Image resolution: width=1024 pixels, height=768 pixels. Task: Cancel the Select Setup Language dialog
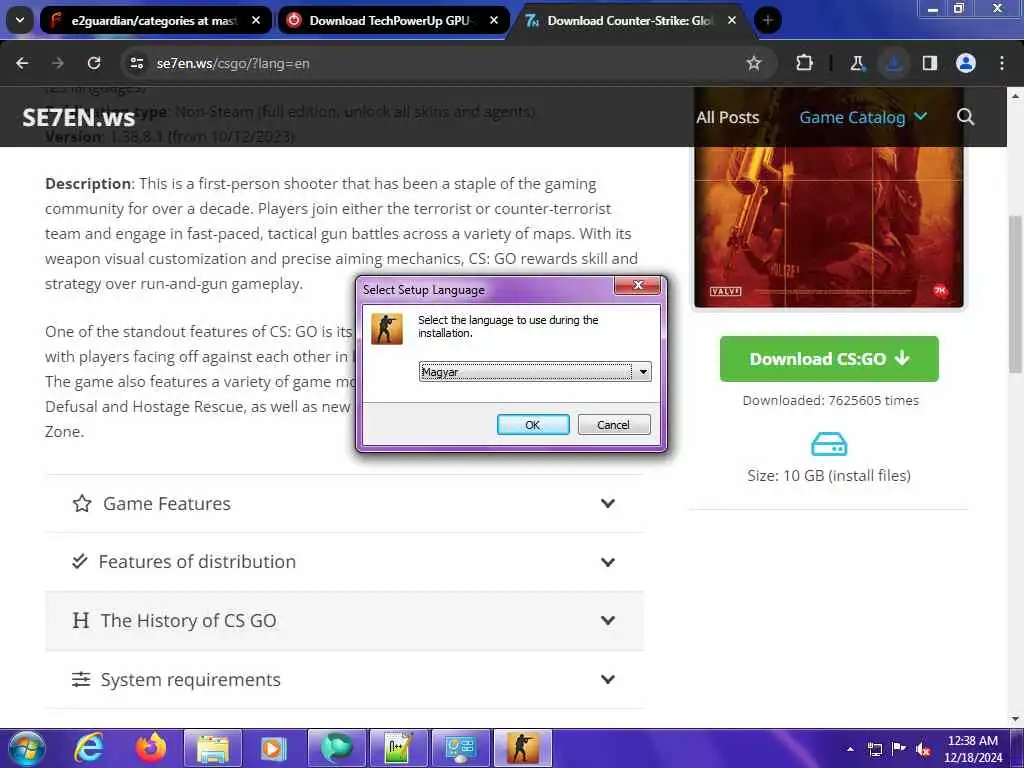pyautogui.click(x=613, y=424)
